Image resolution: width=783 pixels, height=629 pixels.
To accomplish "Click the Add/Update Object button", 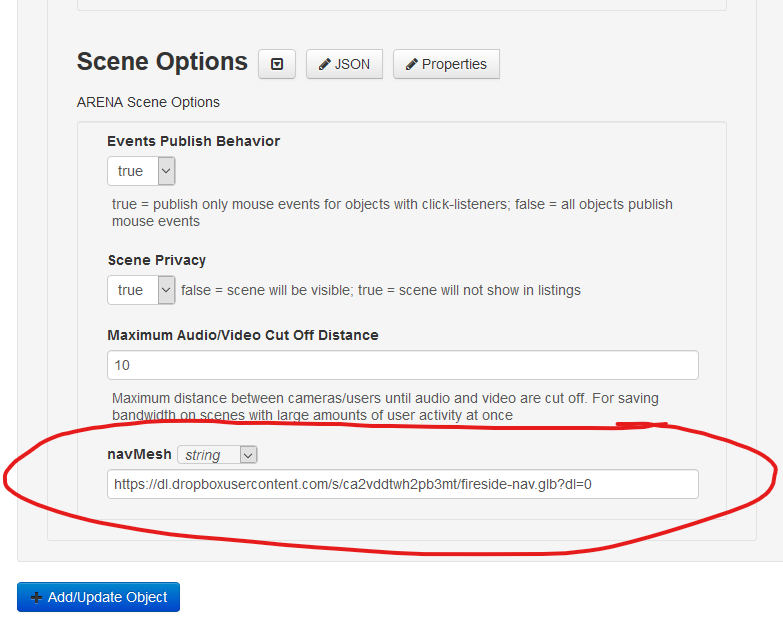I will tap(98, 597).
